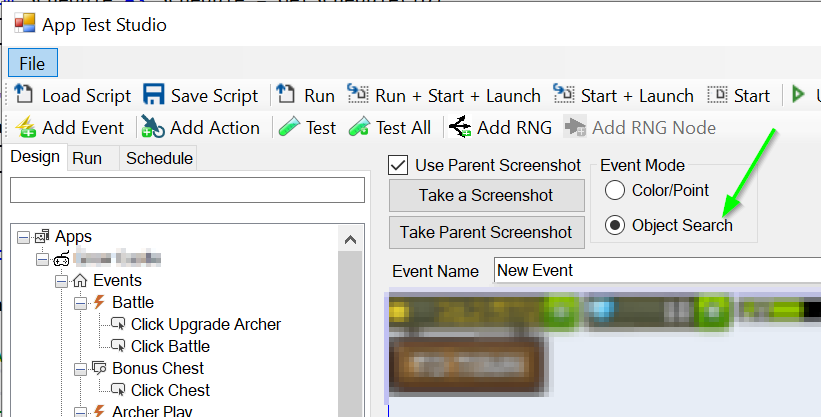Select the Color/Point radio button
The image size is (821, 417).
coord(615,190)
